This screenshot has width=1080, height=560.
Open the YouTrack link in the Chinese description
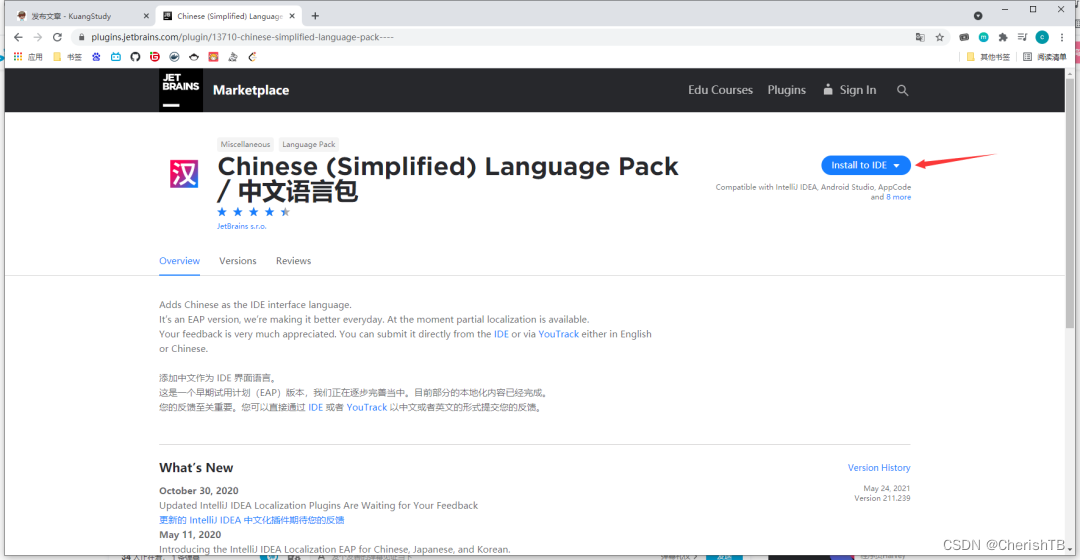(x=366, y=408)
